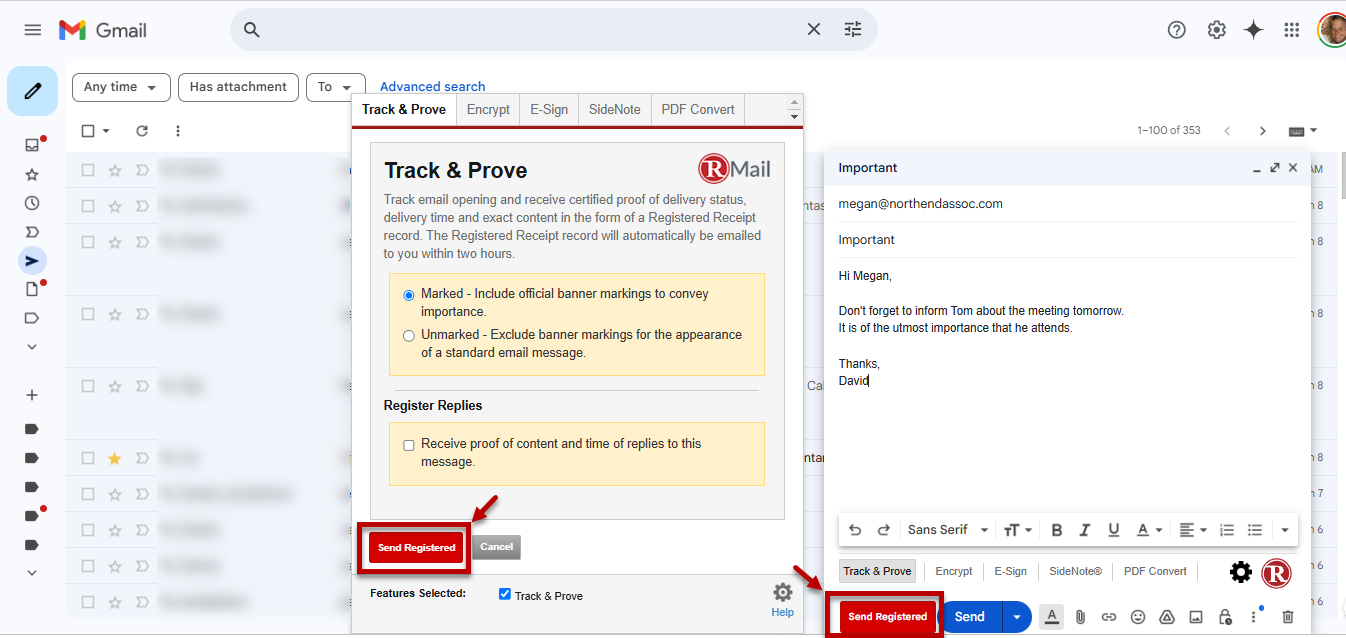This screenshot has height=638, width=1346.
Task: Switch to E-Sign tab in RMail dialog
Action: pos(549,110)
